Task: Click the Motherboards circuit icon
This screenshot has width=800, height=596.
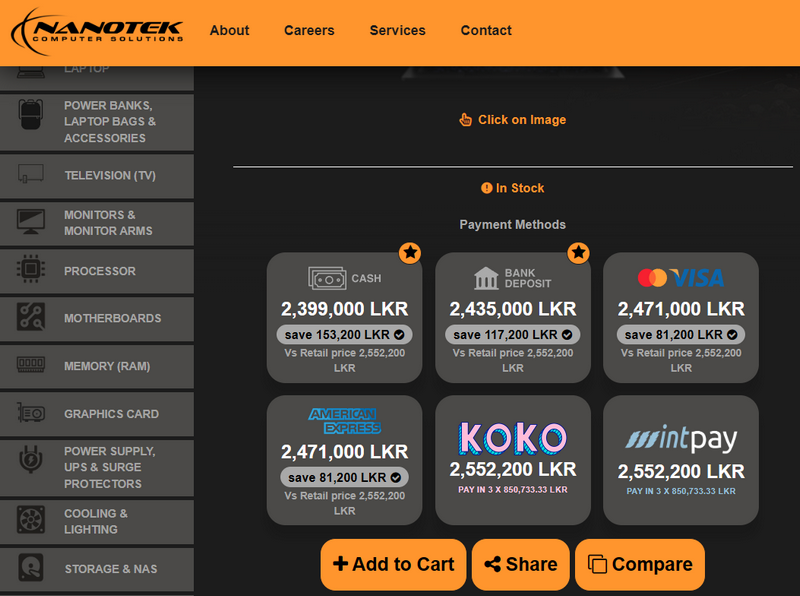Action: (x=31, y=316)
